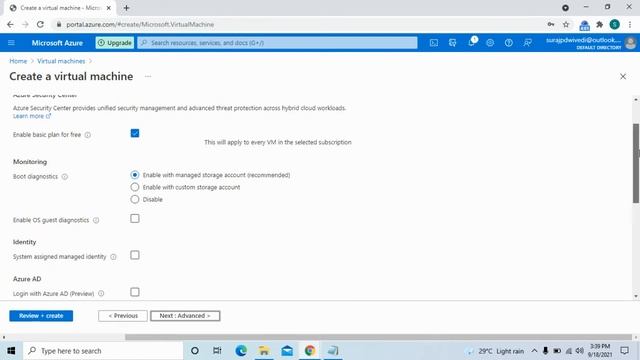Open the Learn more link

tap(31, 116)
